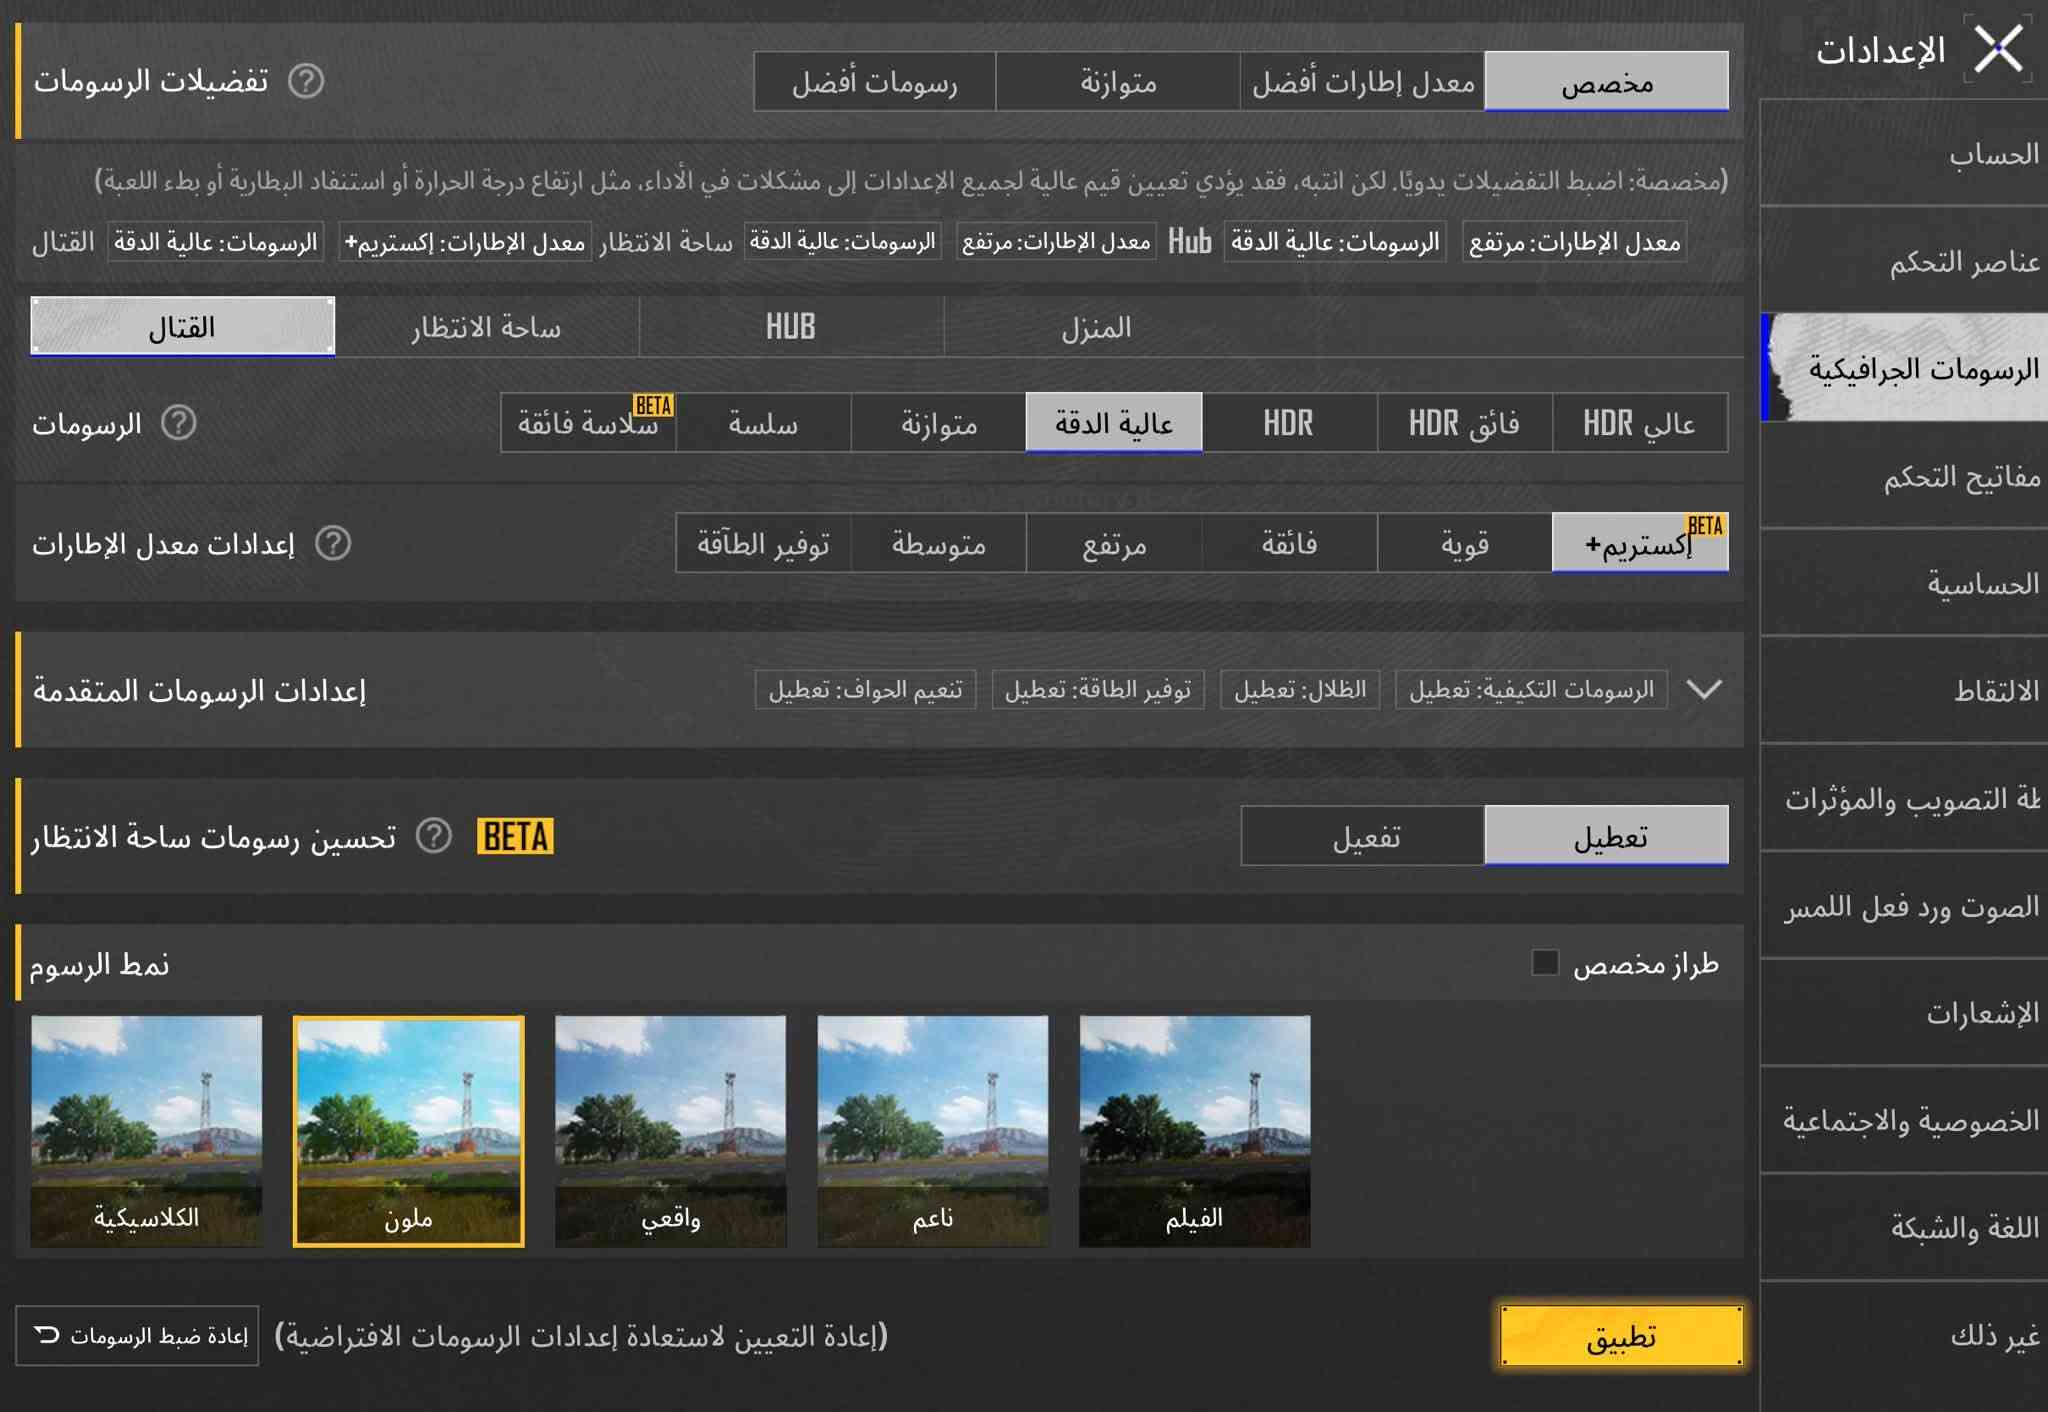Switch to the HUB tab

tap(791, 327)
